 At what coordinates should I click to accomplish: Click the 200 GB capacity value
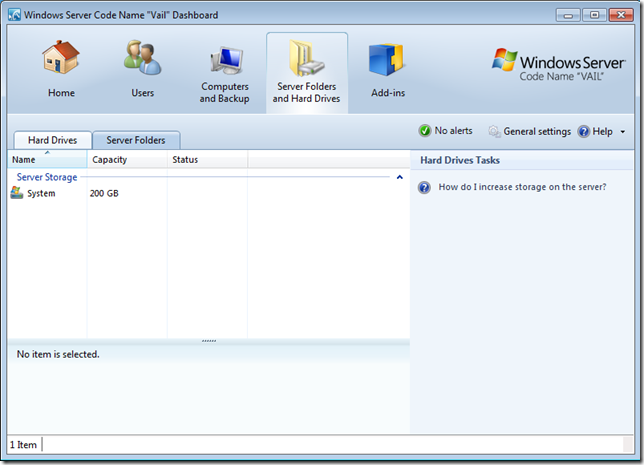[104, 193]
